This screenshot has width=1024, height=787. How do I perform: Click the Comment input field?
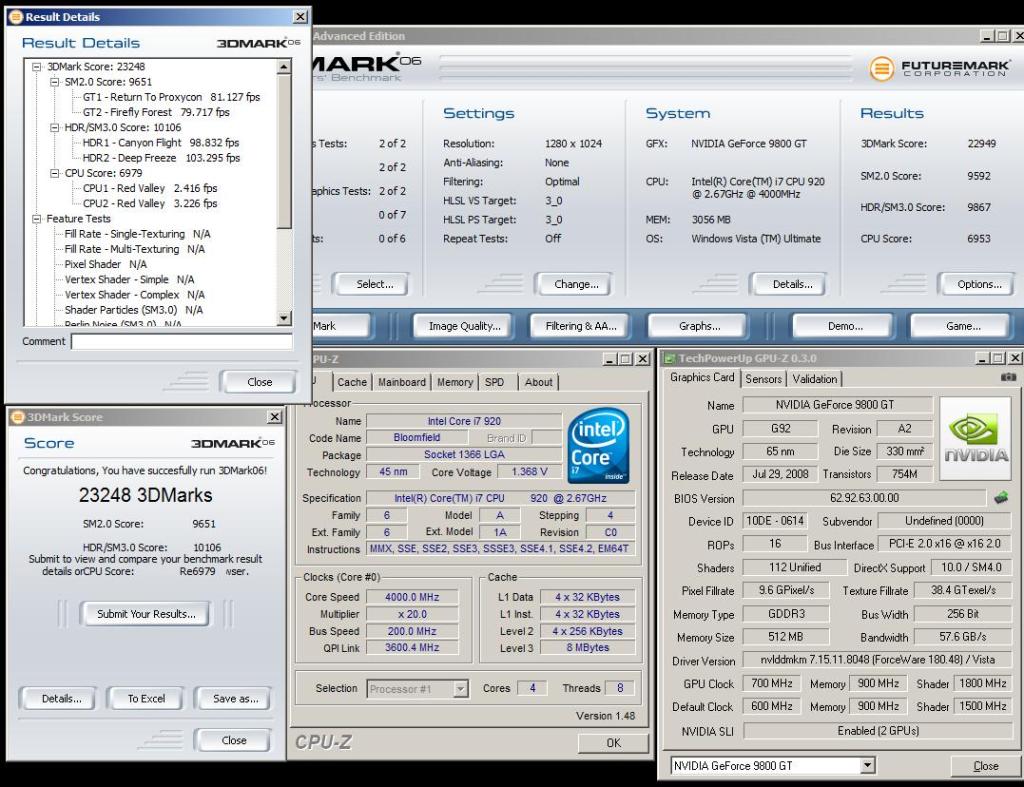click(x=182, y=342)
